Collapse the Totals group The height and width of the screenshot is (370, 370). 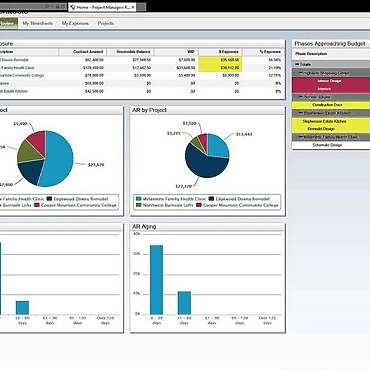pos(297,64)
